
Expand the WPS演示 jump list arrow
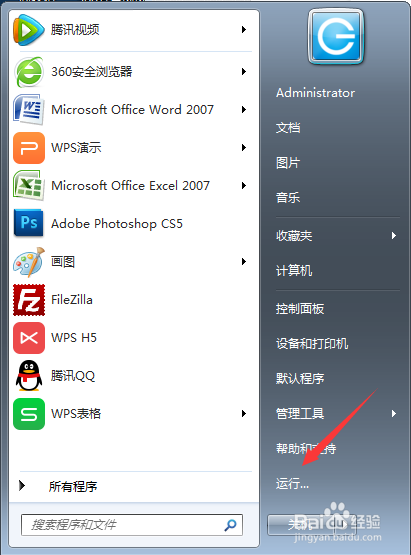(x=244, y=148)
